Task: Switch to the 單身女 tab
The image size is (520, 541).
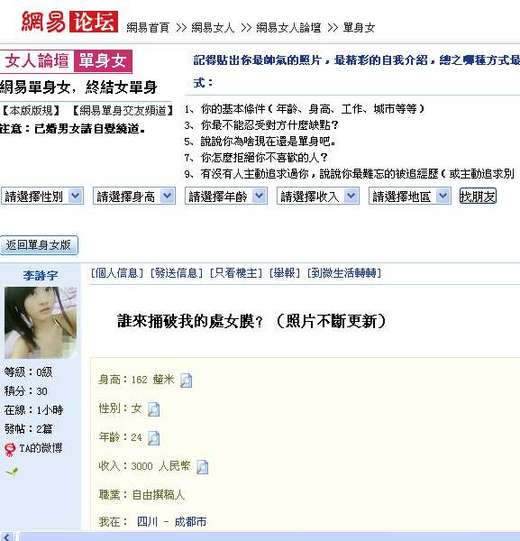Action: point(103,61)
